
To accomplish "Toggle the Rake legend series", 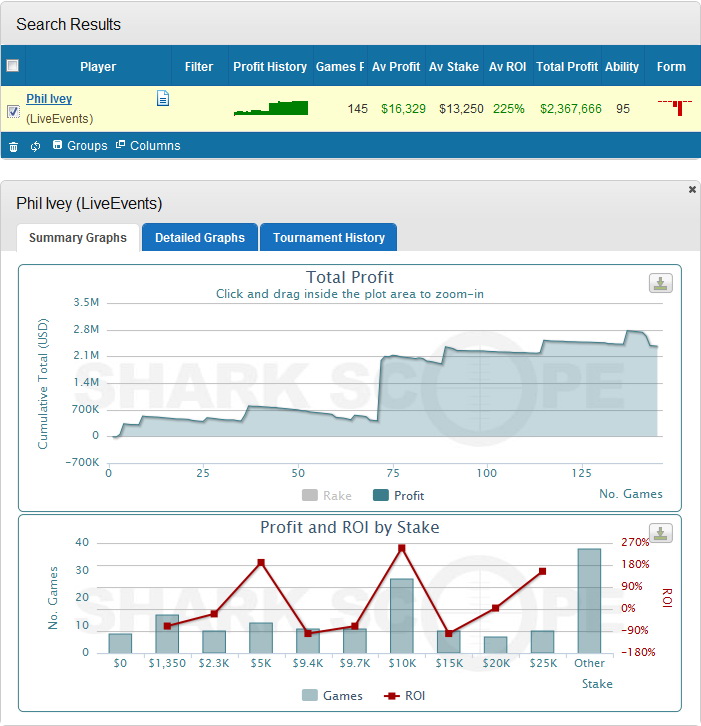I will [327, 495].
